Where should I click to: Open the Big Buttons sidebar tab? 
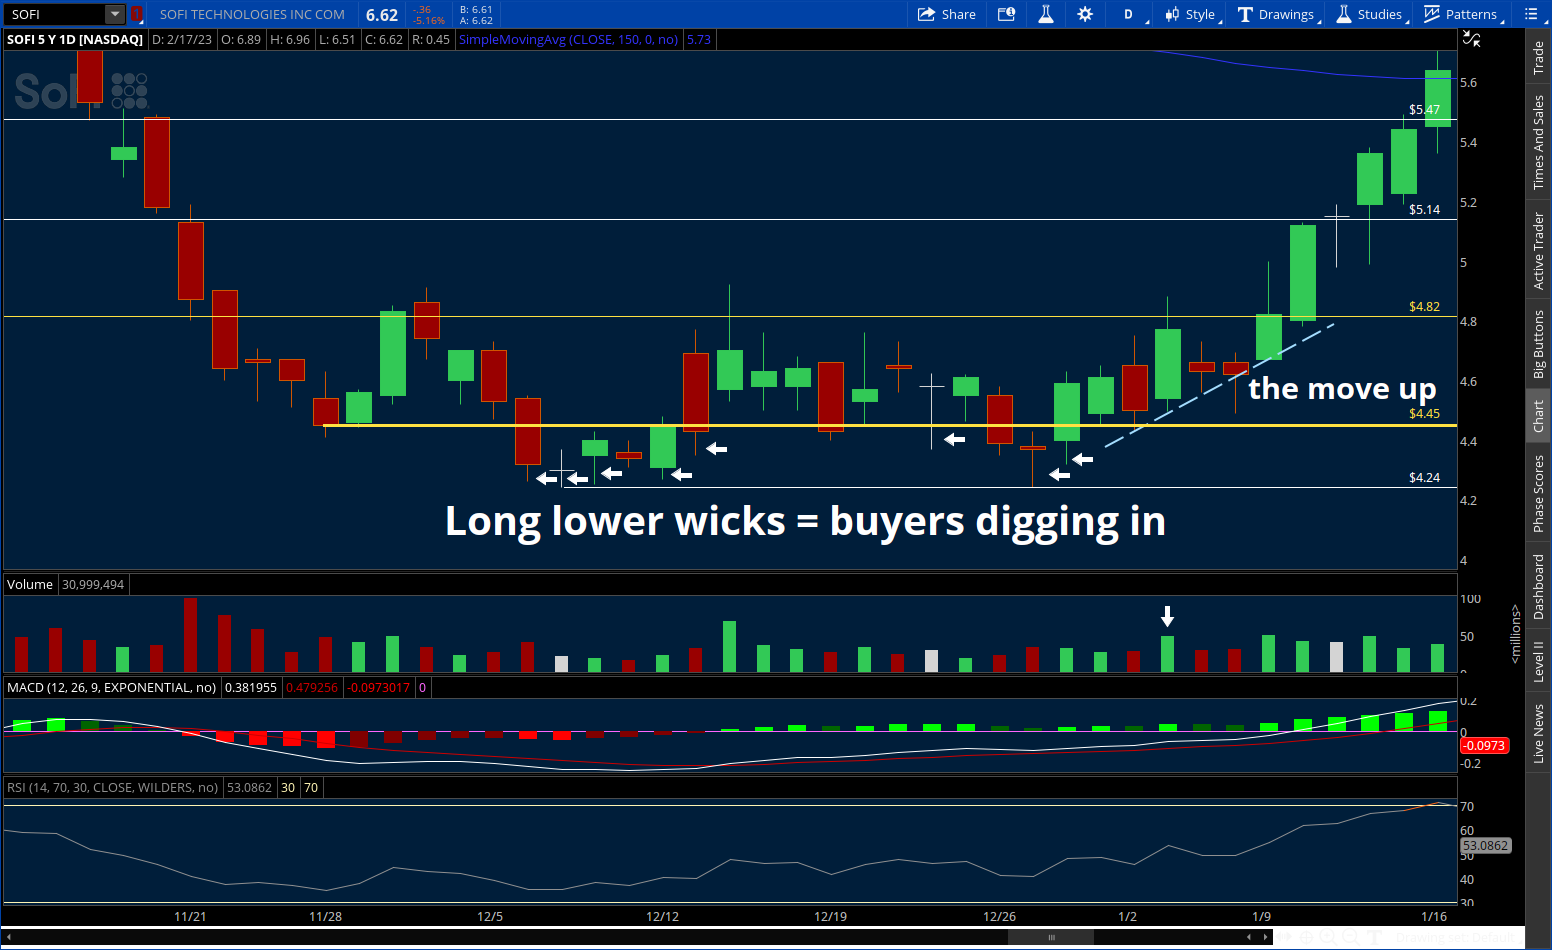pyautogui.click(x=1539, y=344)
